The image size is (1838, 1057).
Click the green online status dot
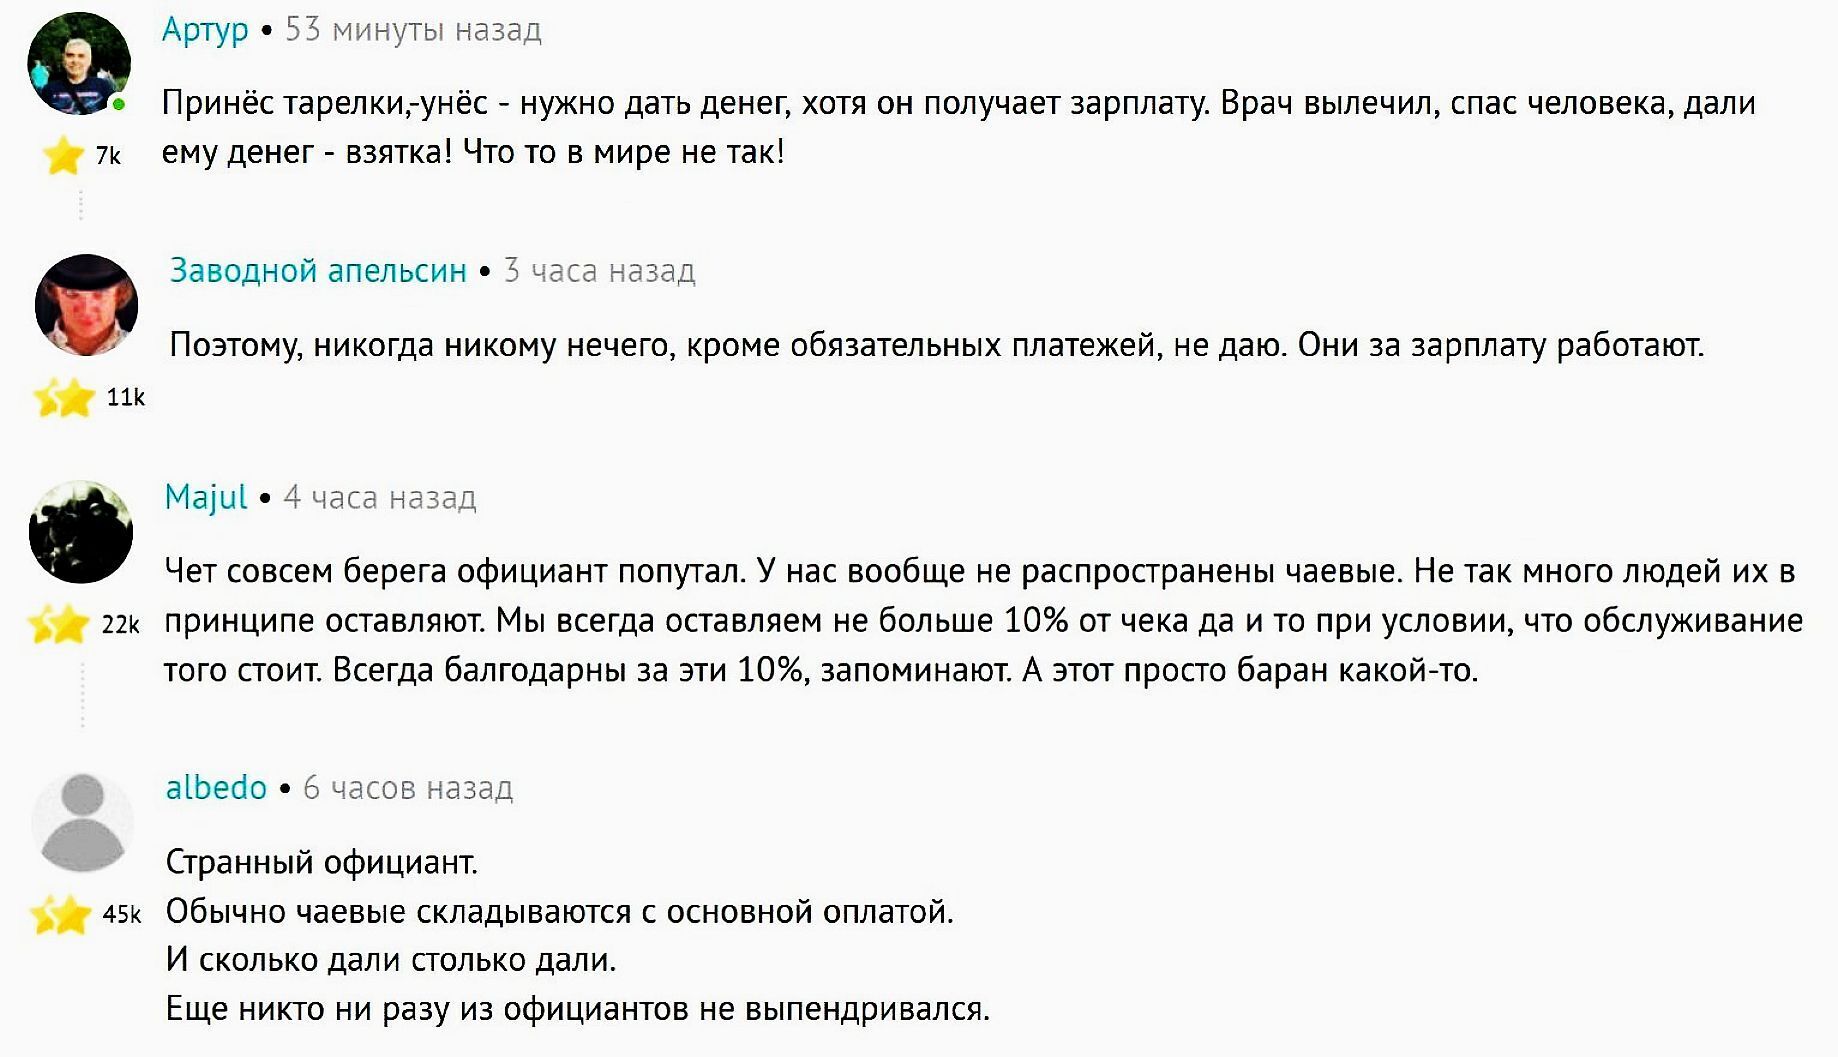[x=119, y=104]
